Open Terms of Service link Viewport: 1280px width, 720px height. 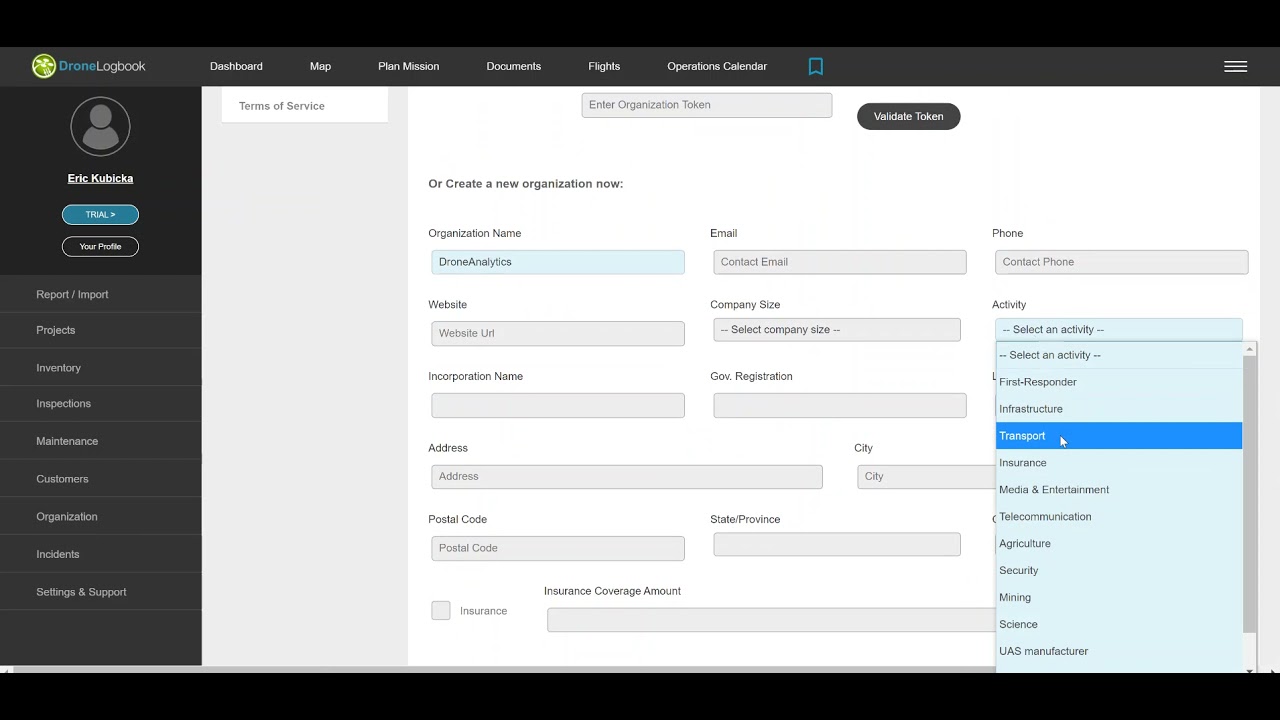[282, 106]
